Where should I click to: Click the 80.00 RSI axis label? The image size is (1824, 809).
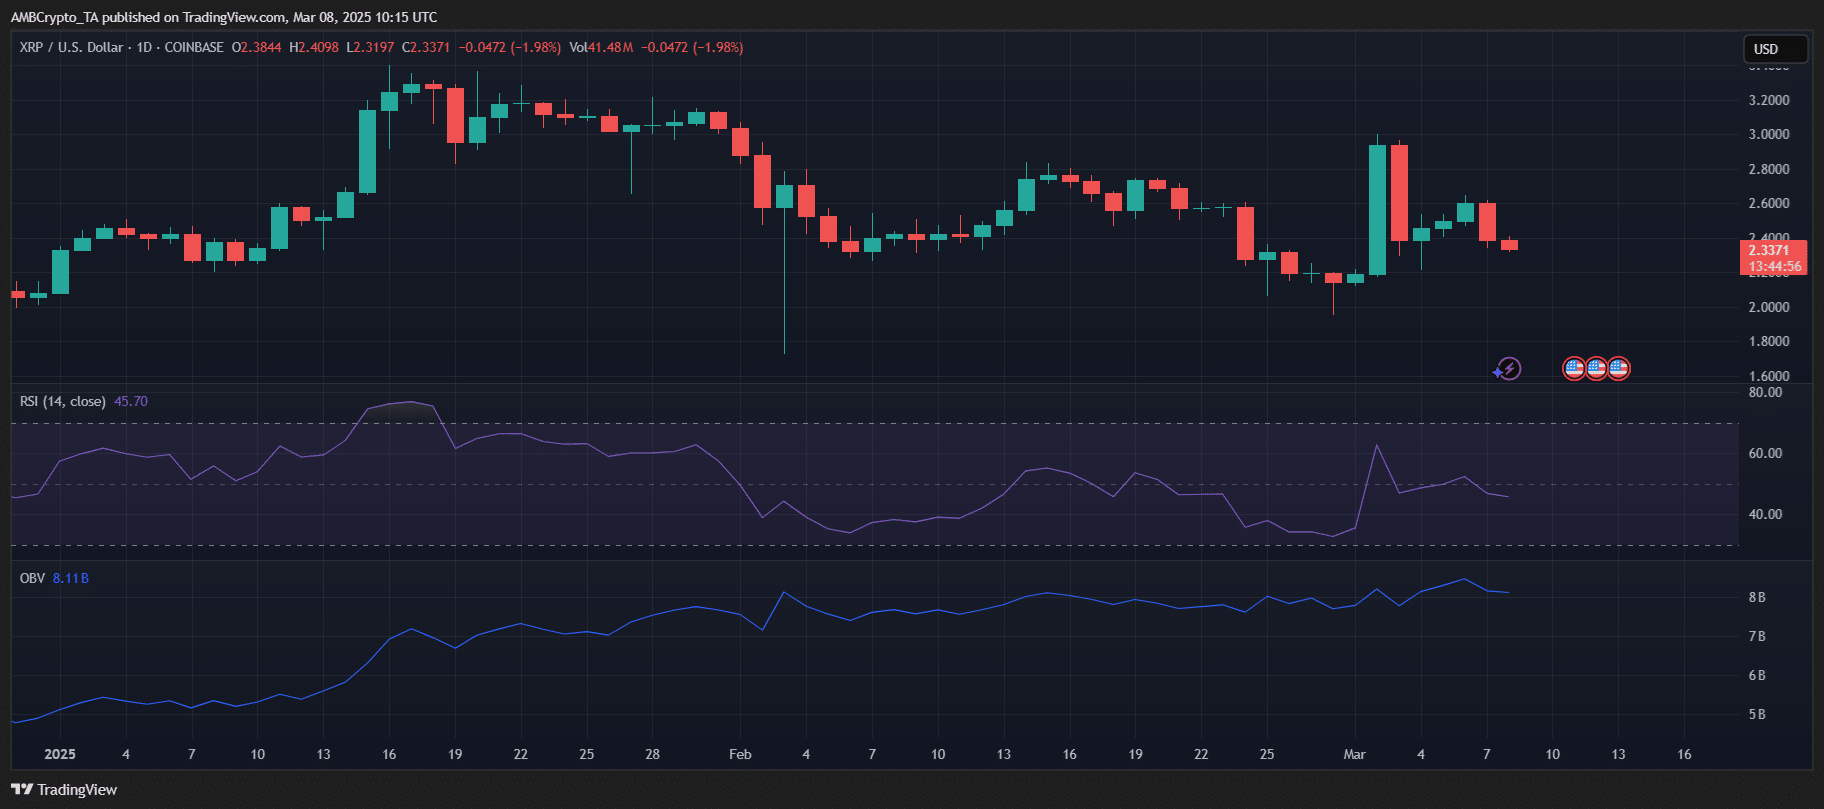1765,392
